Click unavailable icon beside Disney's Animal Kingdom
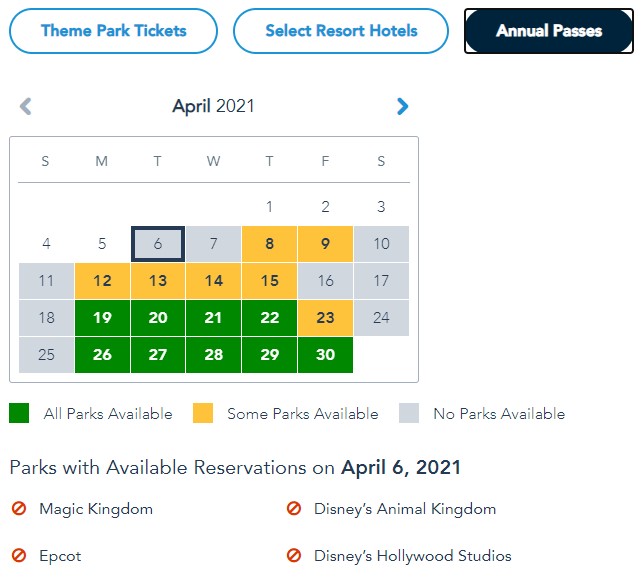Viewport: 642px width, 578px height. click(294, 509)
